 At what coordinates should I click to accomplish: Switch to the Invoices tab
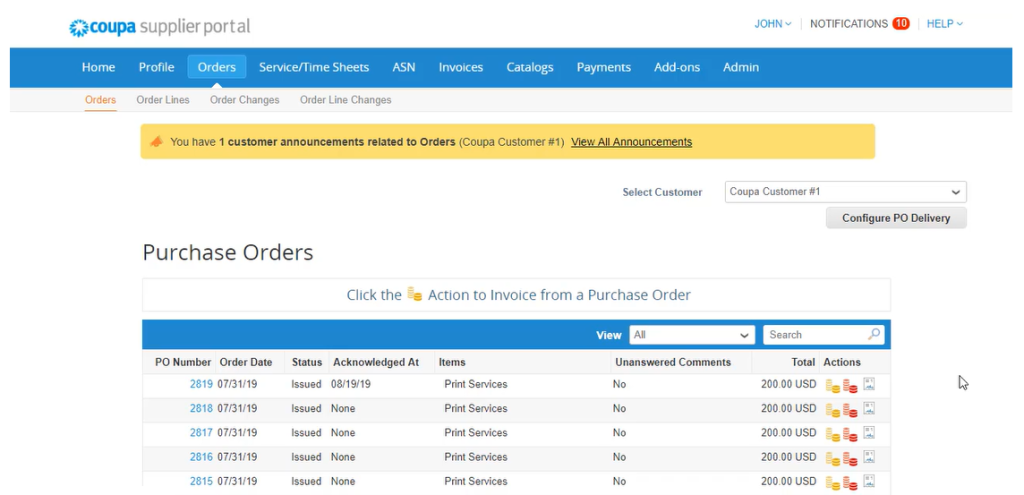pos(461,67)
